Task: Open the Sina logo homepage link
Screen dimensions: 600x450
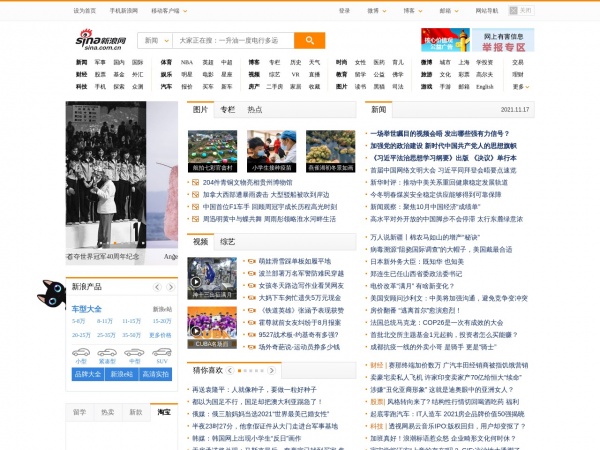Action: [x=101, y=40]
